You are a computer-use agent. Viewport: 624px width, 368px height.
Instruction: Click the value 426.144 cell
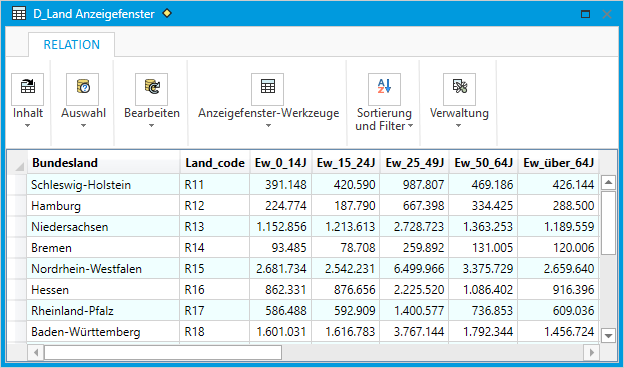tap(558, 185)
